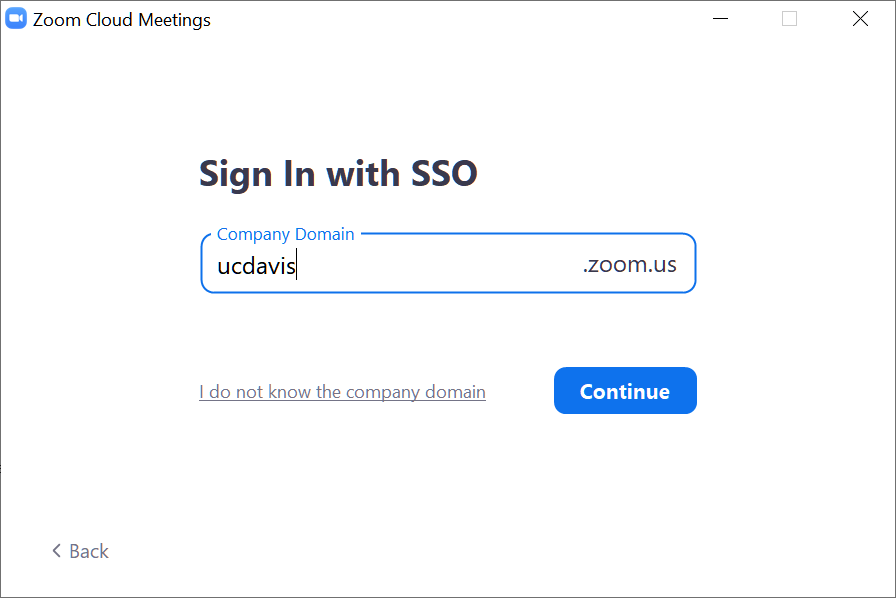The width and height of the screenshot is (896, 598).
Task: Click the word "SSO" in the heading
Action: [445, 174]
